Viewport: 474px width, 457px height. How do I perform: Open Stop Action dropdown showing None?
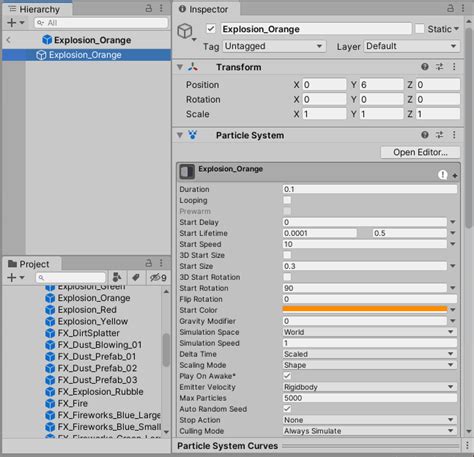[370, 420]
